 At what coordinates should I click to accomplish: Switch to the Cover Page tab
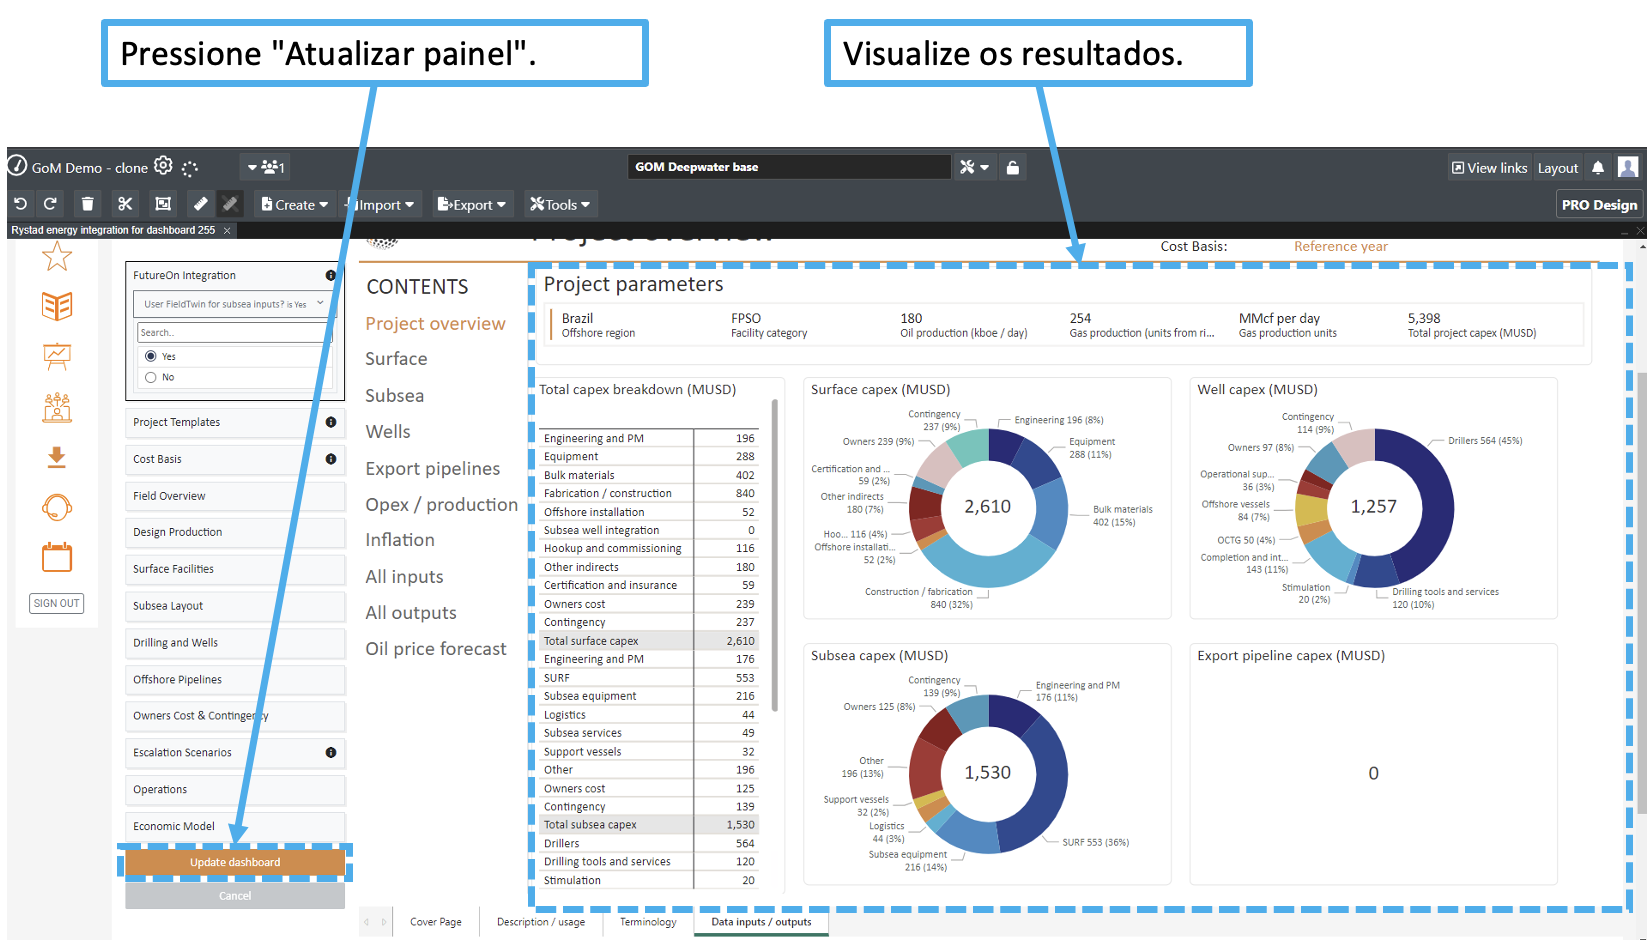pyautogui.click(x=436, y=922)
